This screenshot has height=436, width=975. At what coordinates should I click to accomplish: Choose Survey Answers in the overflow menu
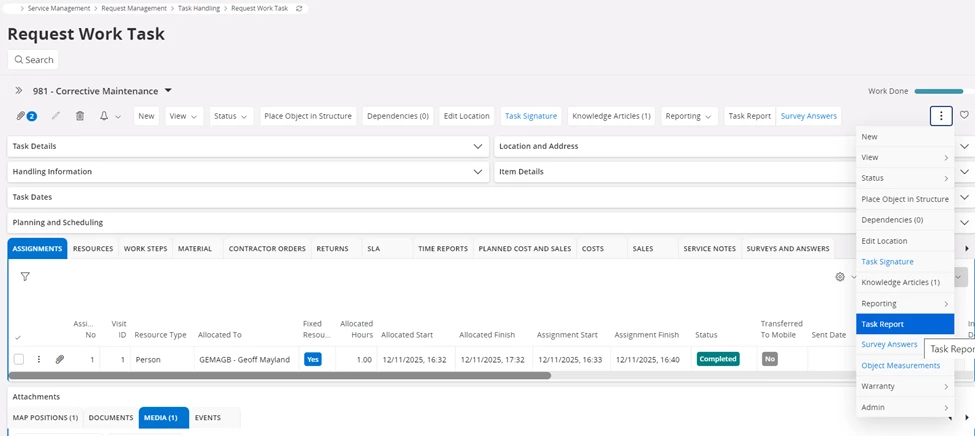coord(889,345)
